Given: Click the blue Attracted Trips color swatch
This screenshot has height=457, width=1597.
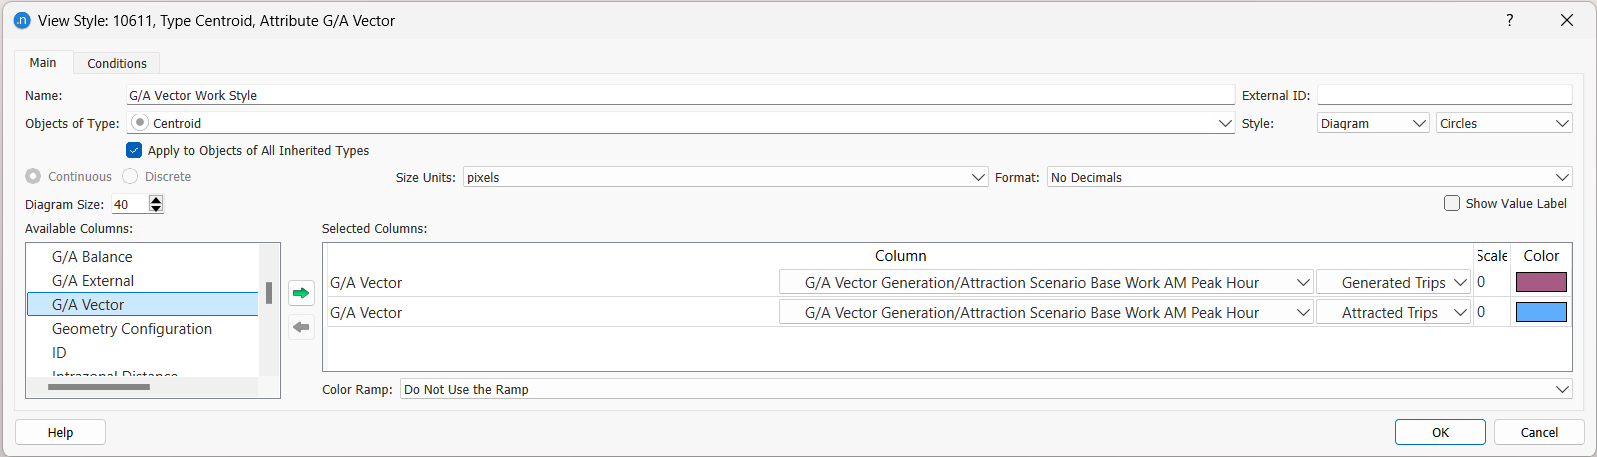Looking at the screenshot, I should coord(1541,312).
